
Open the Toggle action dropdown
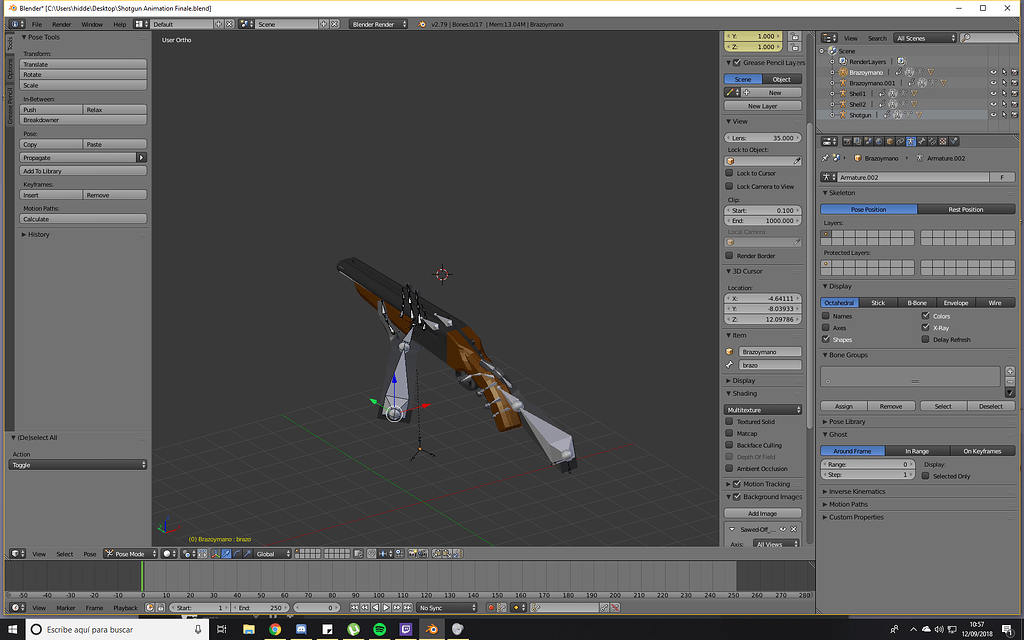click(78, 465)
